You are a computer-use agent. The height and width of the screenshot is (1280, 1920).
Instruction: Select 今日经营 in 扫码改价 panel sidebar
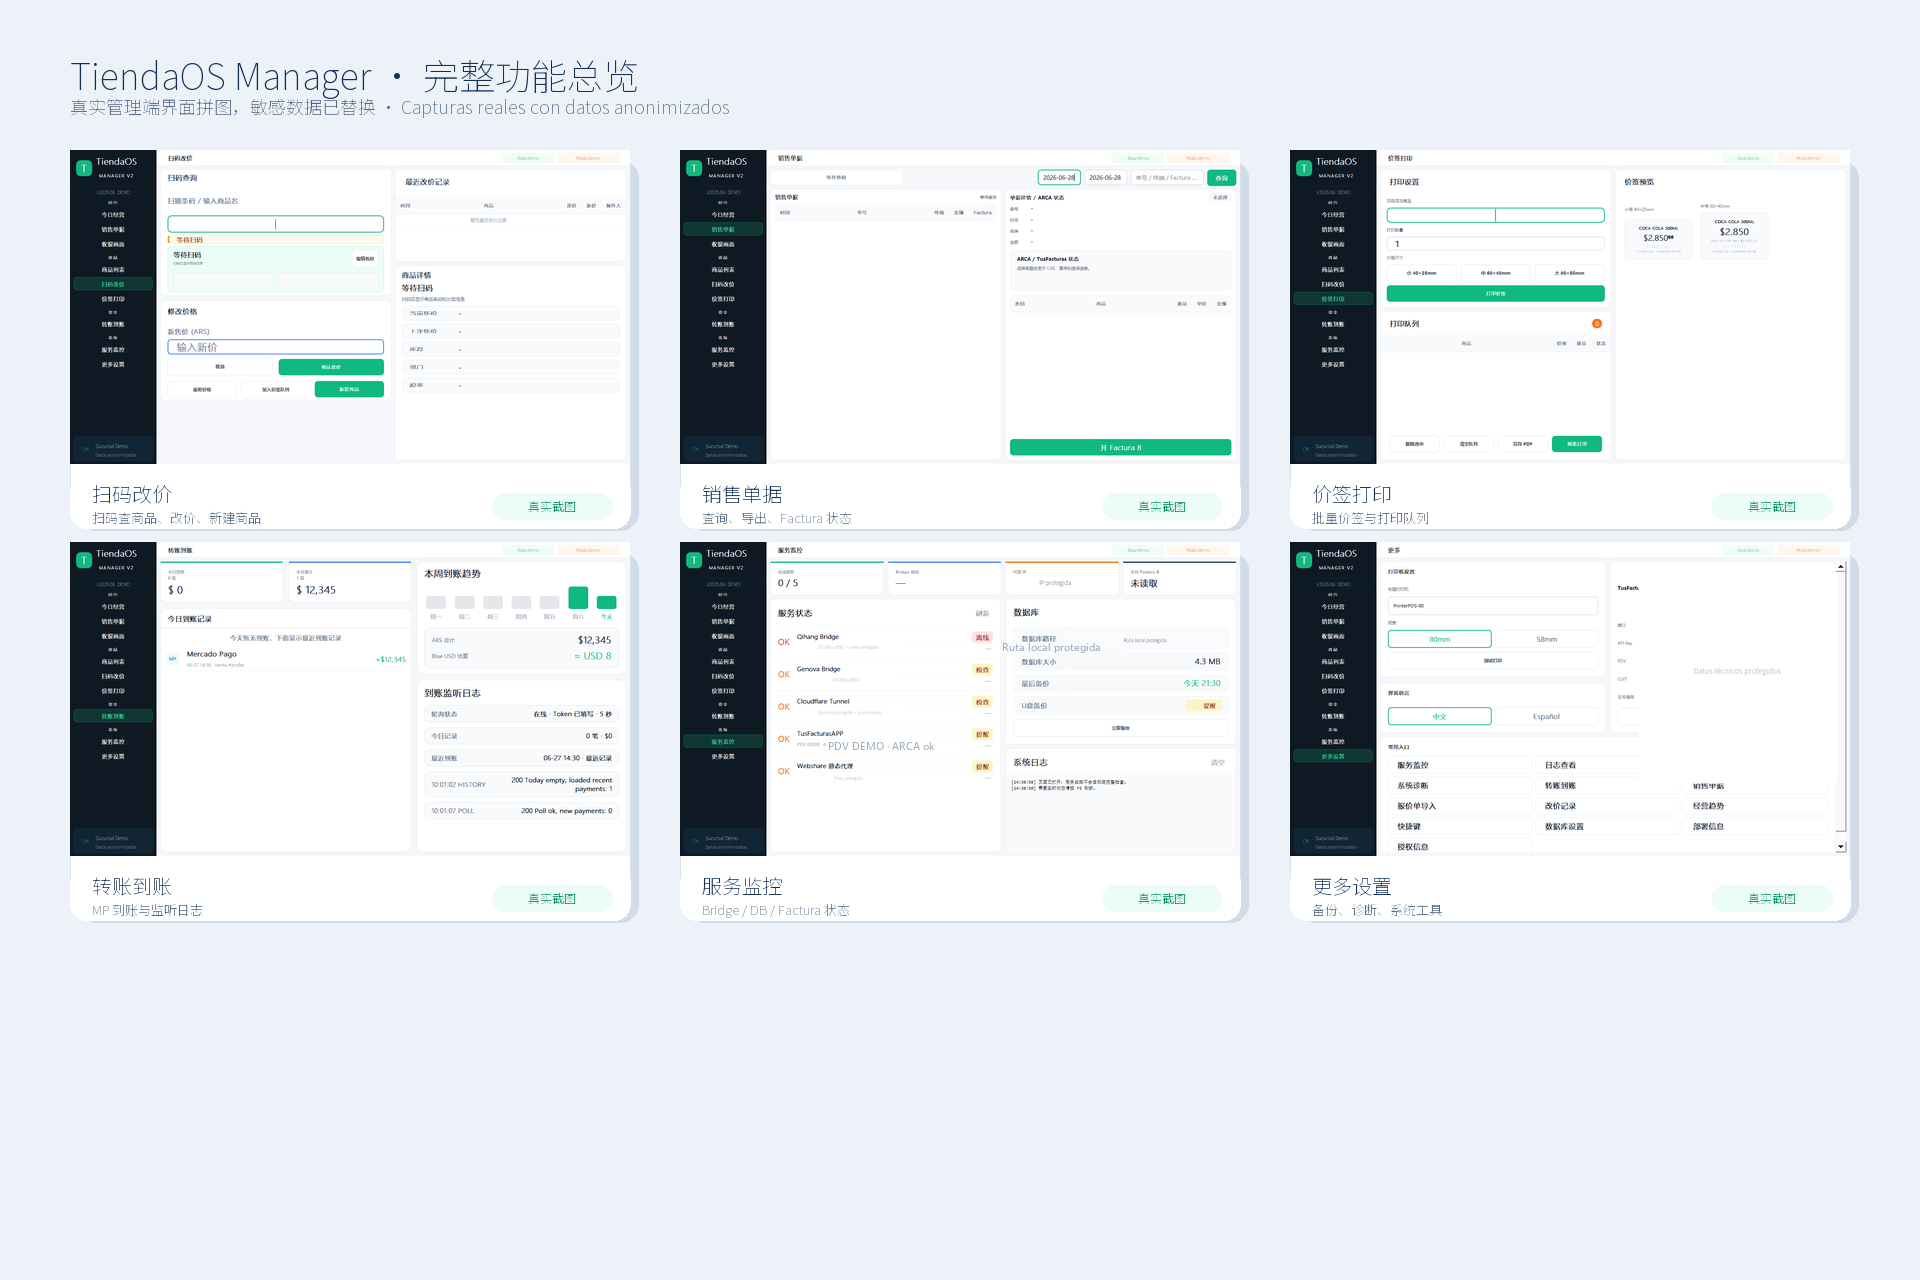coord(113,215)
